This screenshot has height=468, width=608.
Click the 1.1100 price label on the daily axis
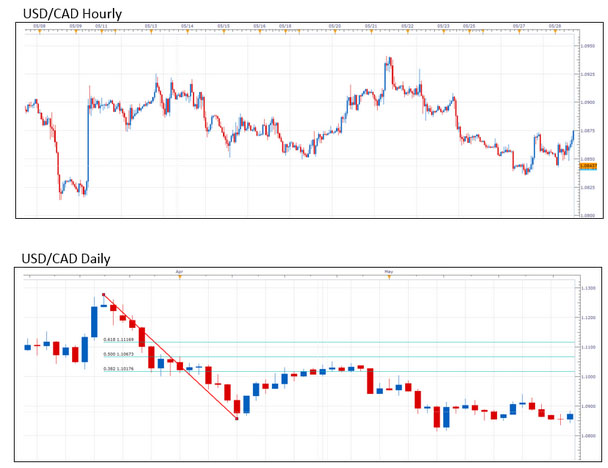point(589,347)
